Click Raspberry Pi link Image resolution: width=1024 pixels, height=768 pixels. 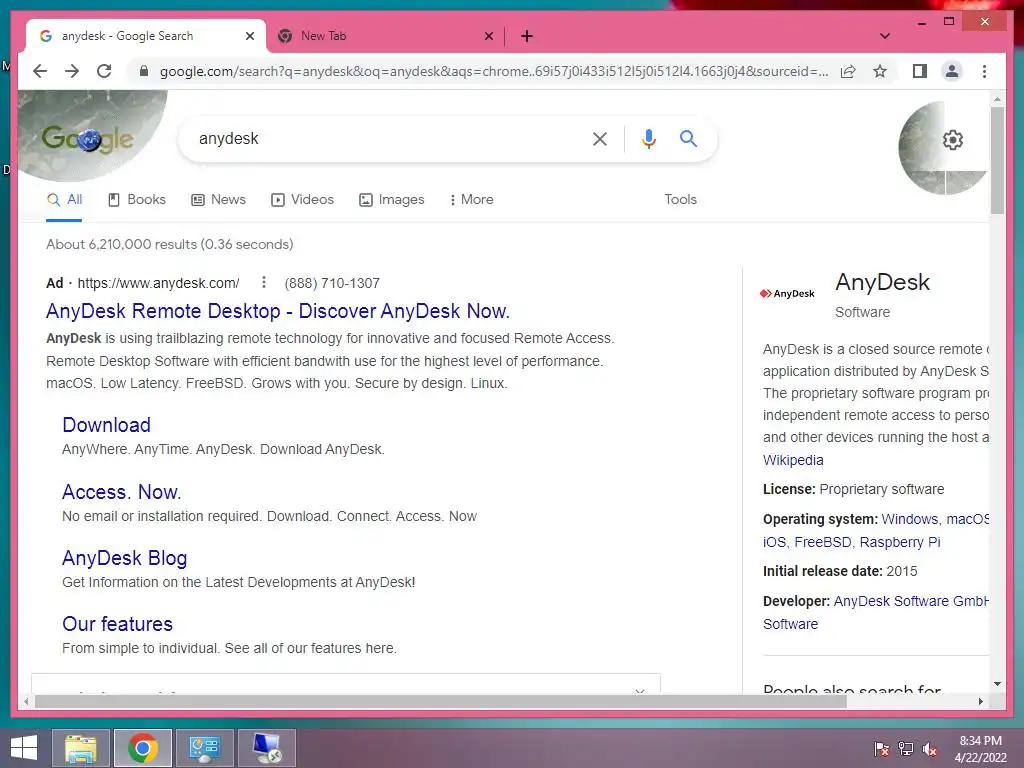(900, 542)
